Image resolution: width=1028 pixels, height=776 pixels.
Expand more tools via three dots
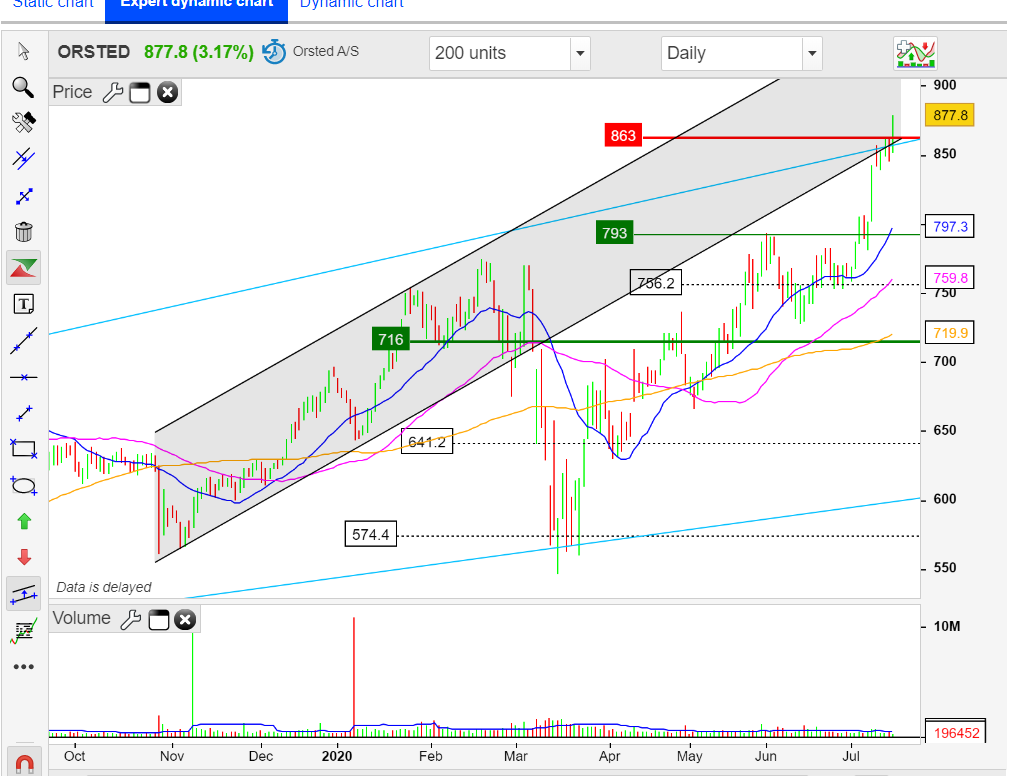click(24, 667)
